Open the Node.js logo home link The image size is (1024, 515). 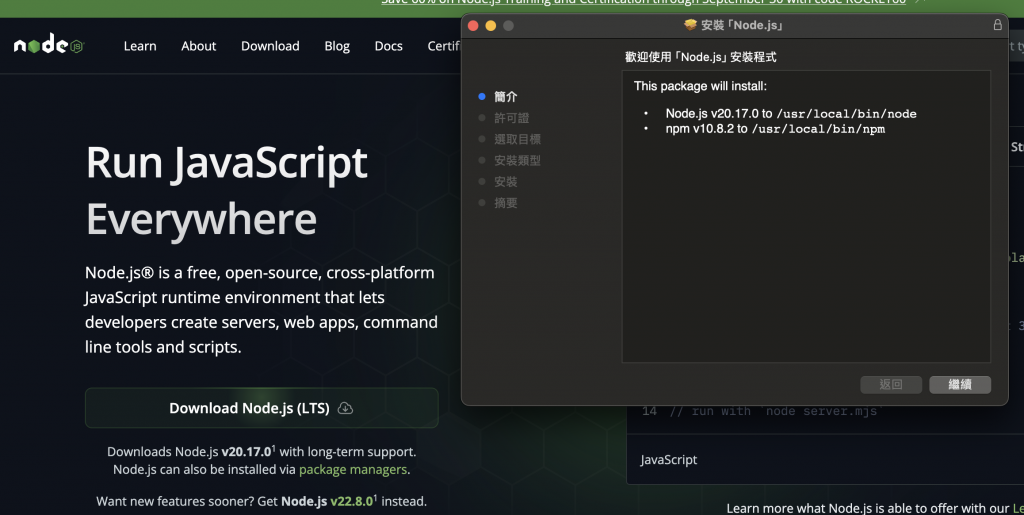click(x=49, y=45)
